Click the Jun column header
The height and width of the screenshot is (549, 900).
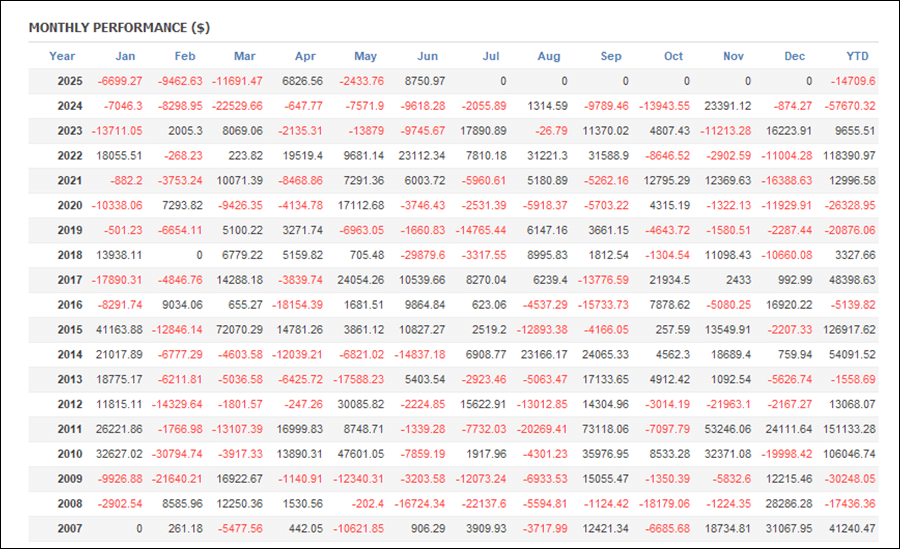[x=427, y=56]
